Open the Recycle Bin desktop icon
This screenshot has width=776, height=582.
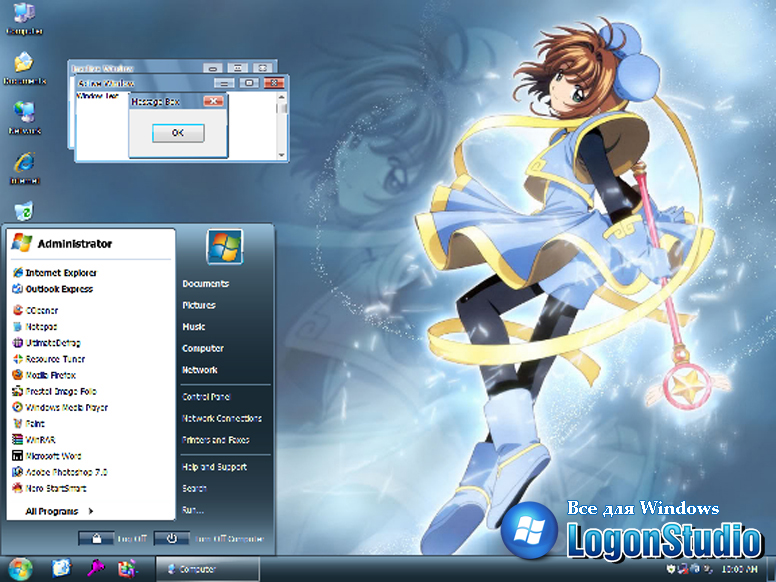click(x=24, y=211)
